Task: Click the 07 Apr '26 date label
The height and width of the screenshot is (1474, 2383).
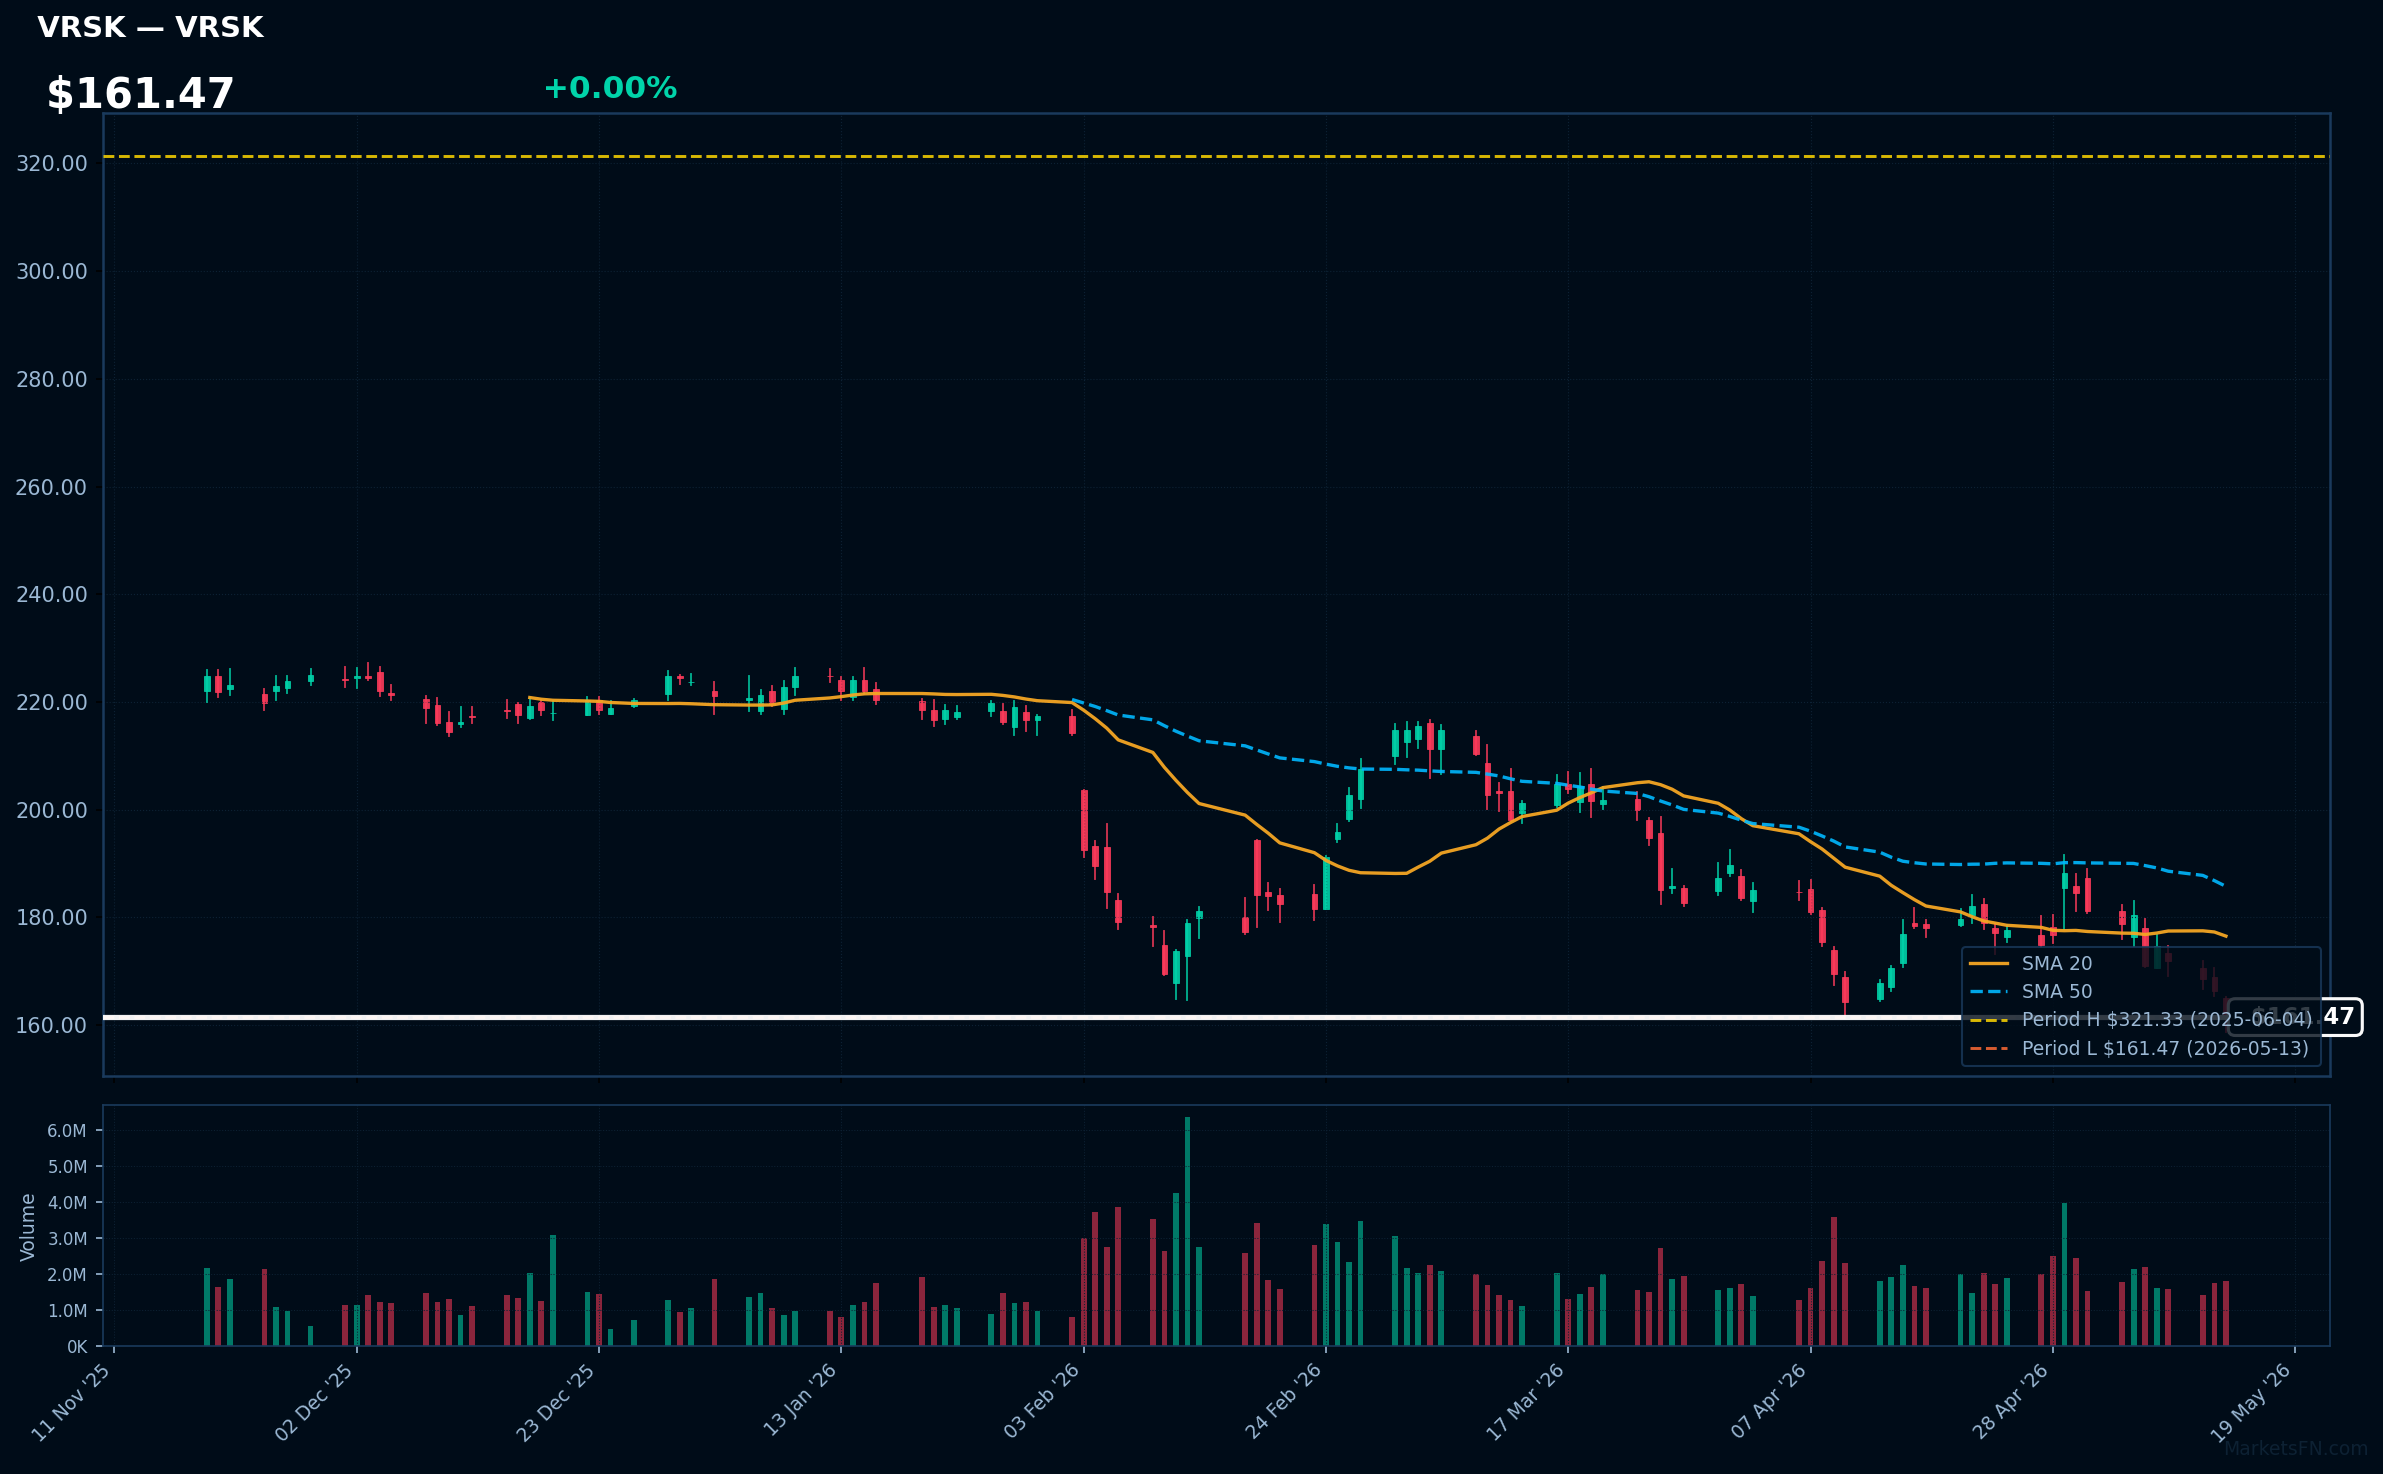Action: pos(1768,1402)
